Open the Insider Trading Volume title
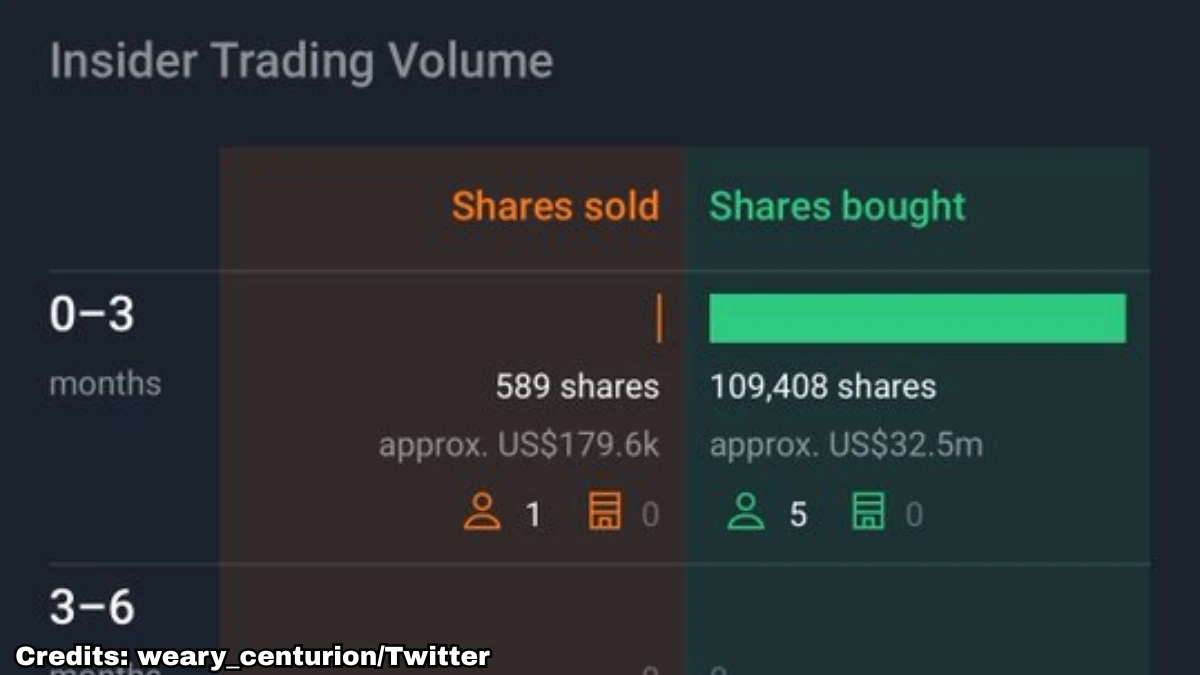 pyautogui.click(x=301, y=62)
